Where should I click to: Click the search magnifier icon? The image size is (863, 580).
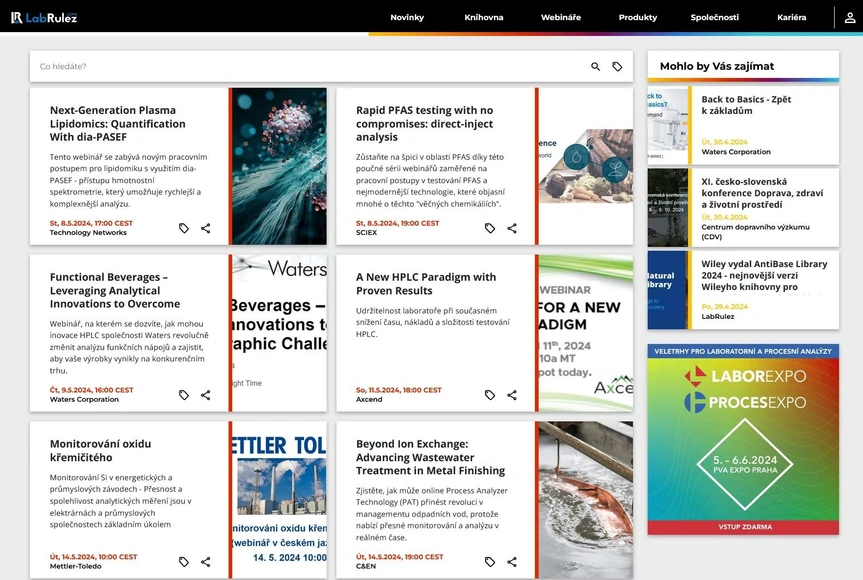[x=596, y=67]
